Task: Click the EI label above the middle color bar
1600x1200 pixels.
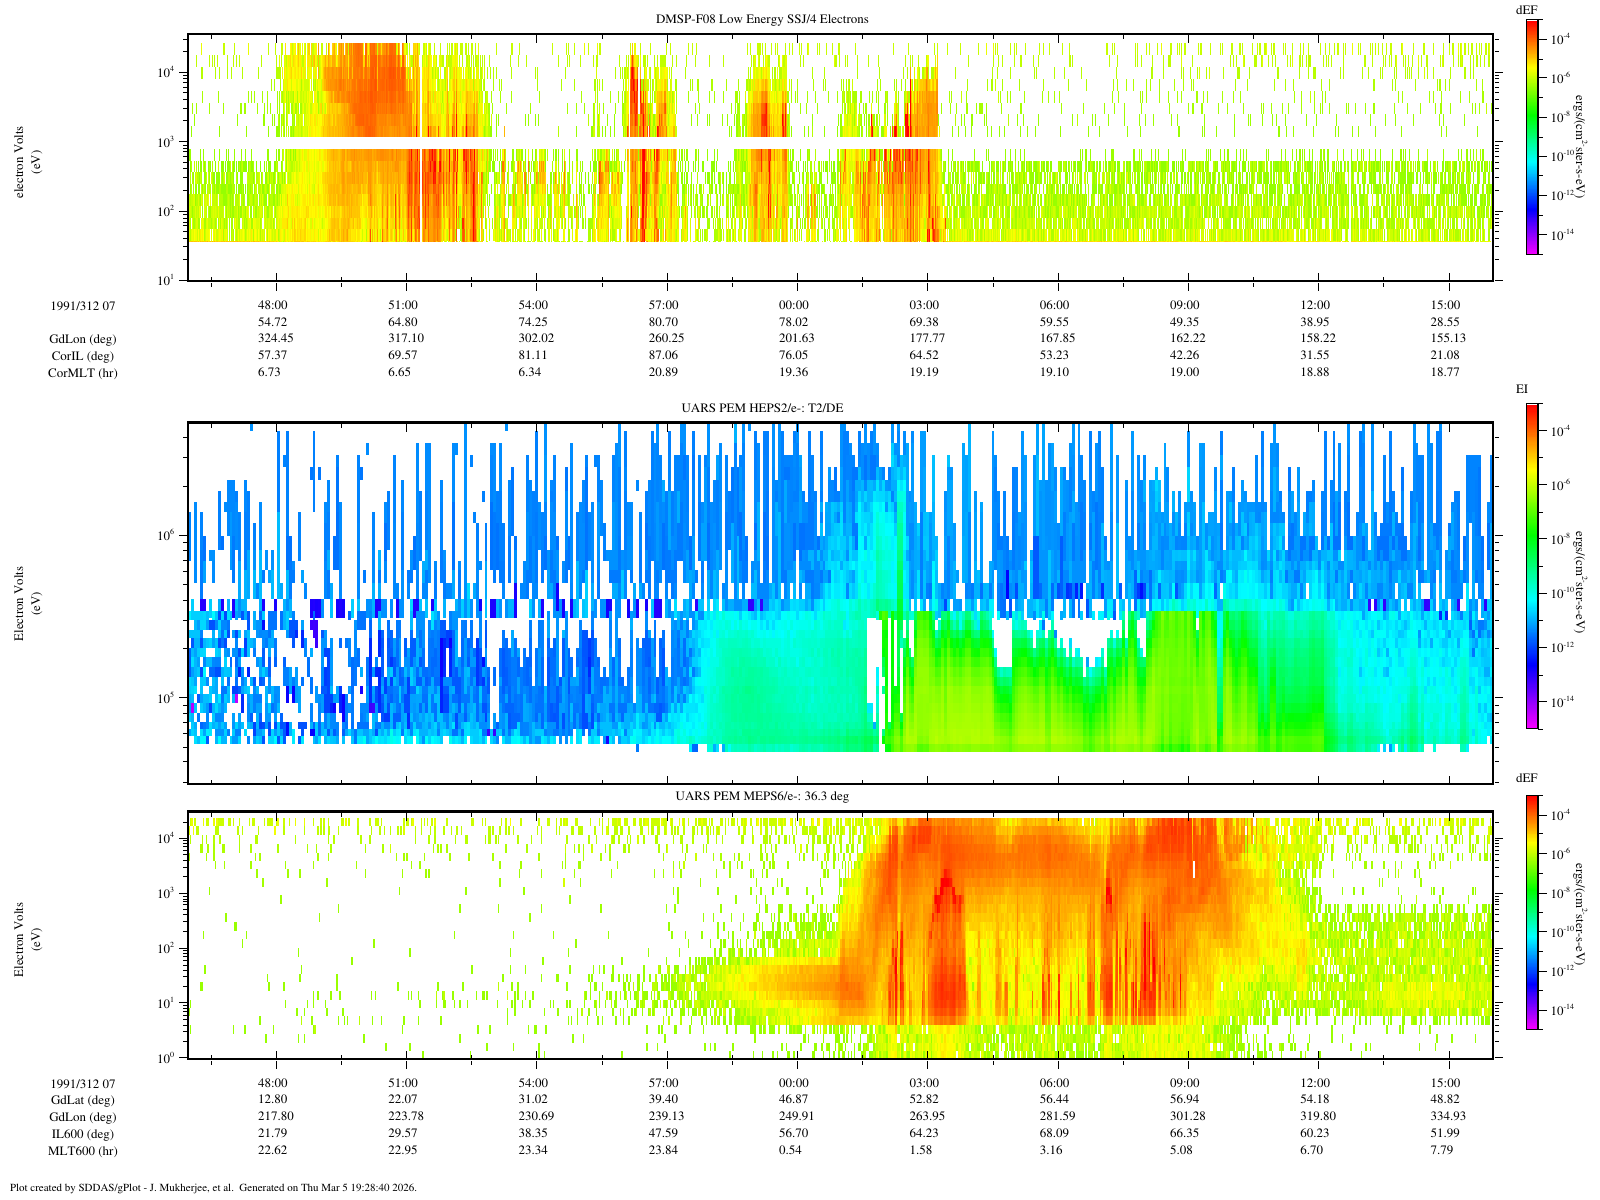Action: click(1521, 388)
